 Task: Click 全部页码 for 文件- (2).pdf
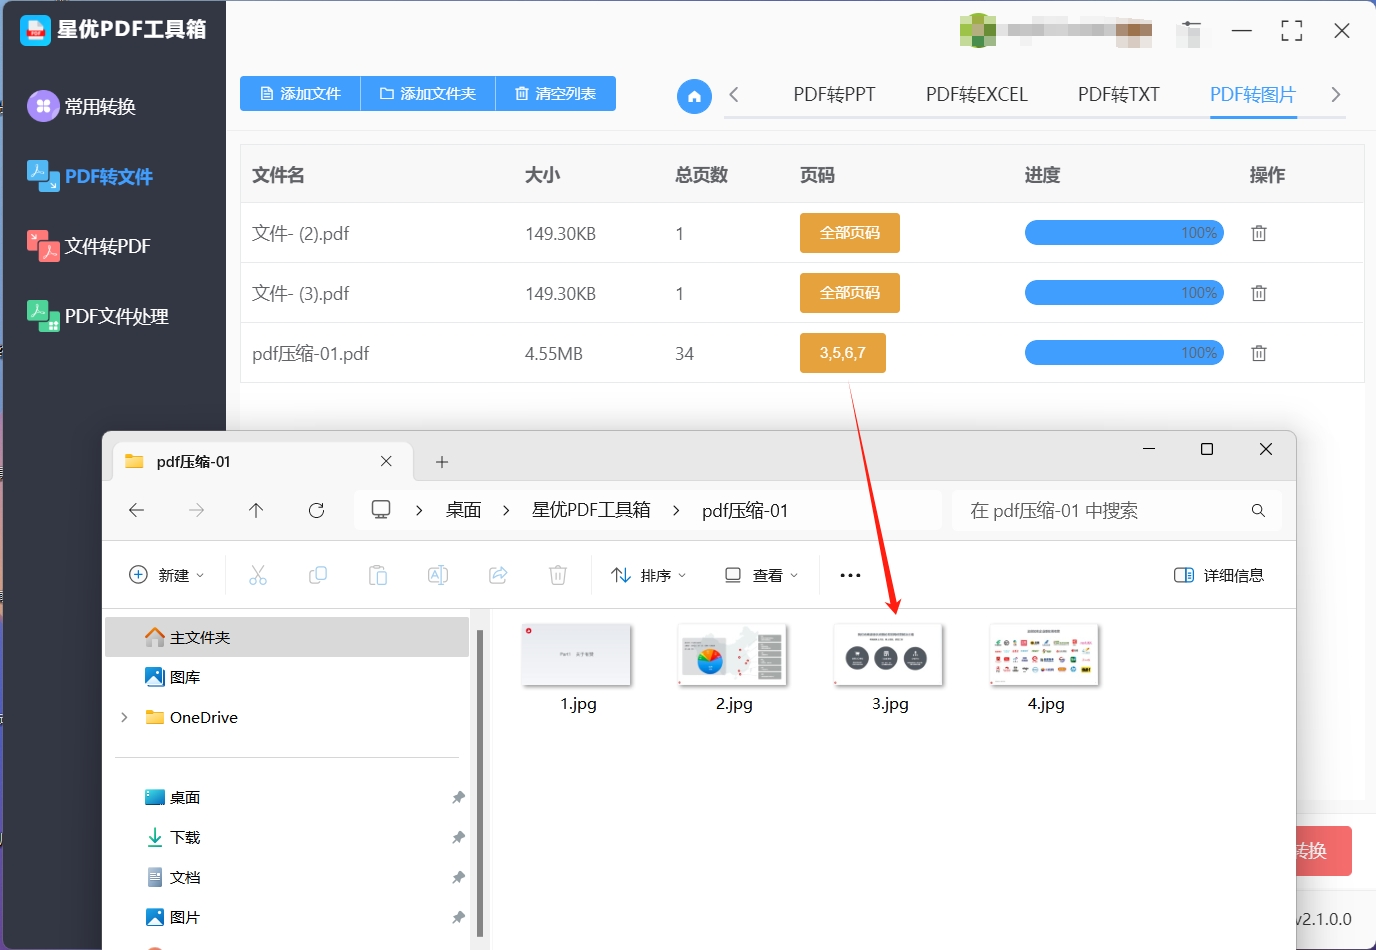tap(850, 233)
